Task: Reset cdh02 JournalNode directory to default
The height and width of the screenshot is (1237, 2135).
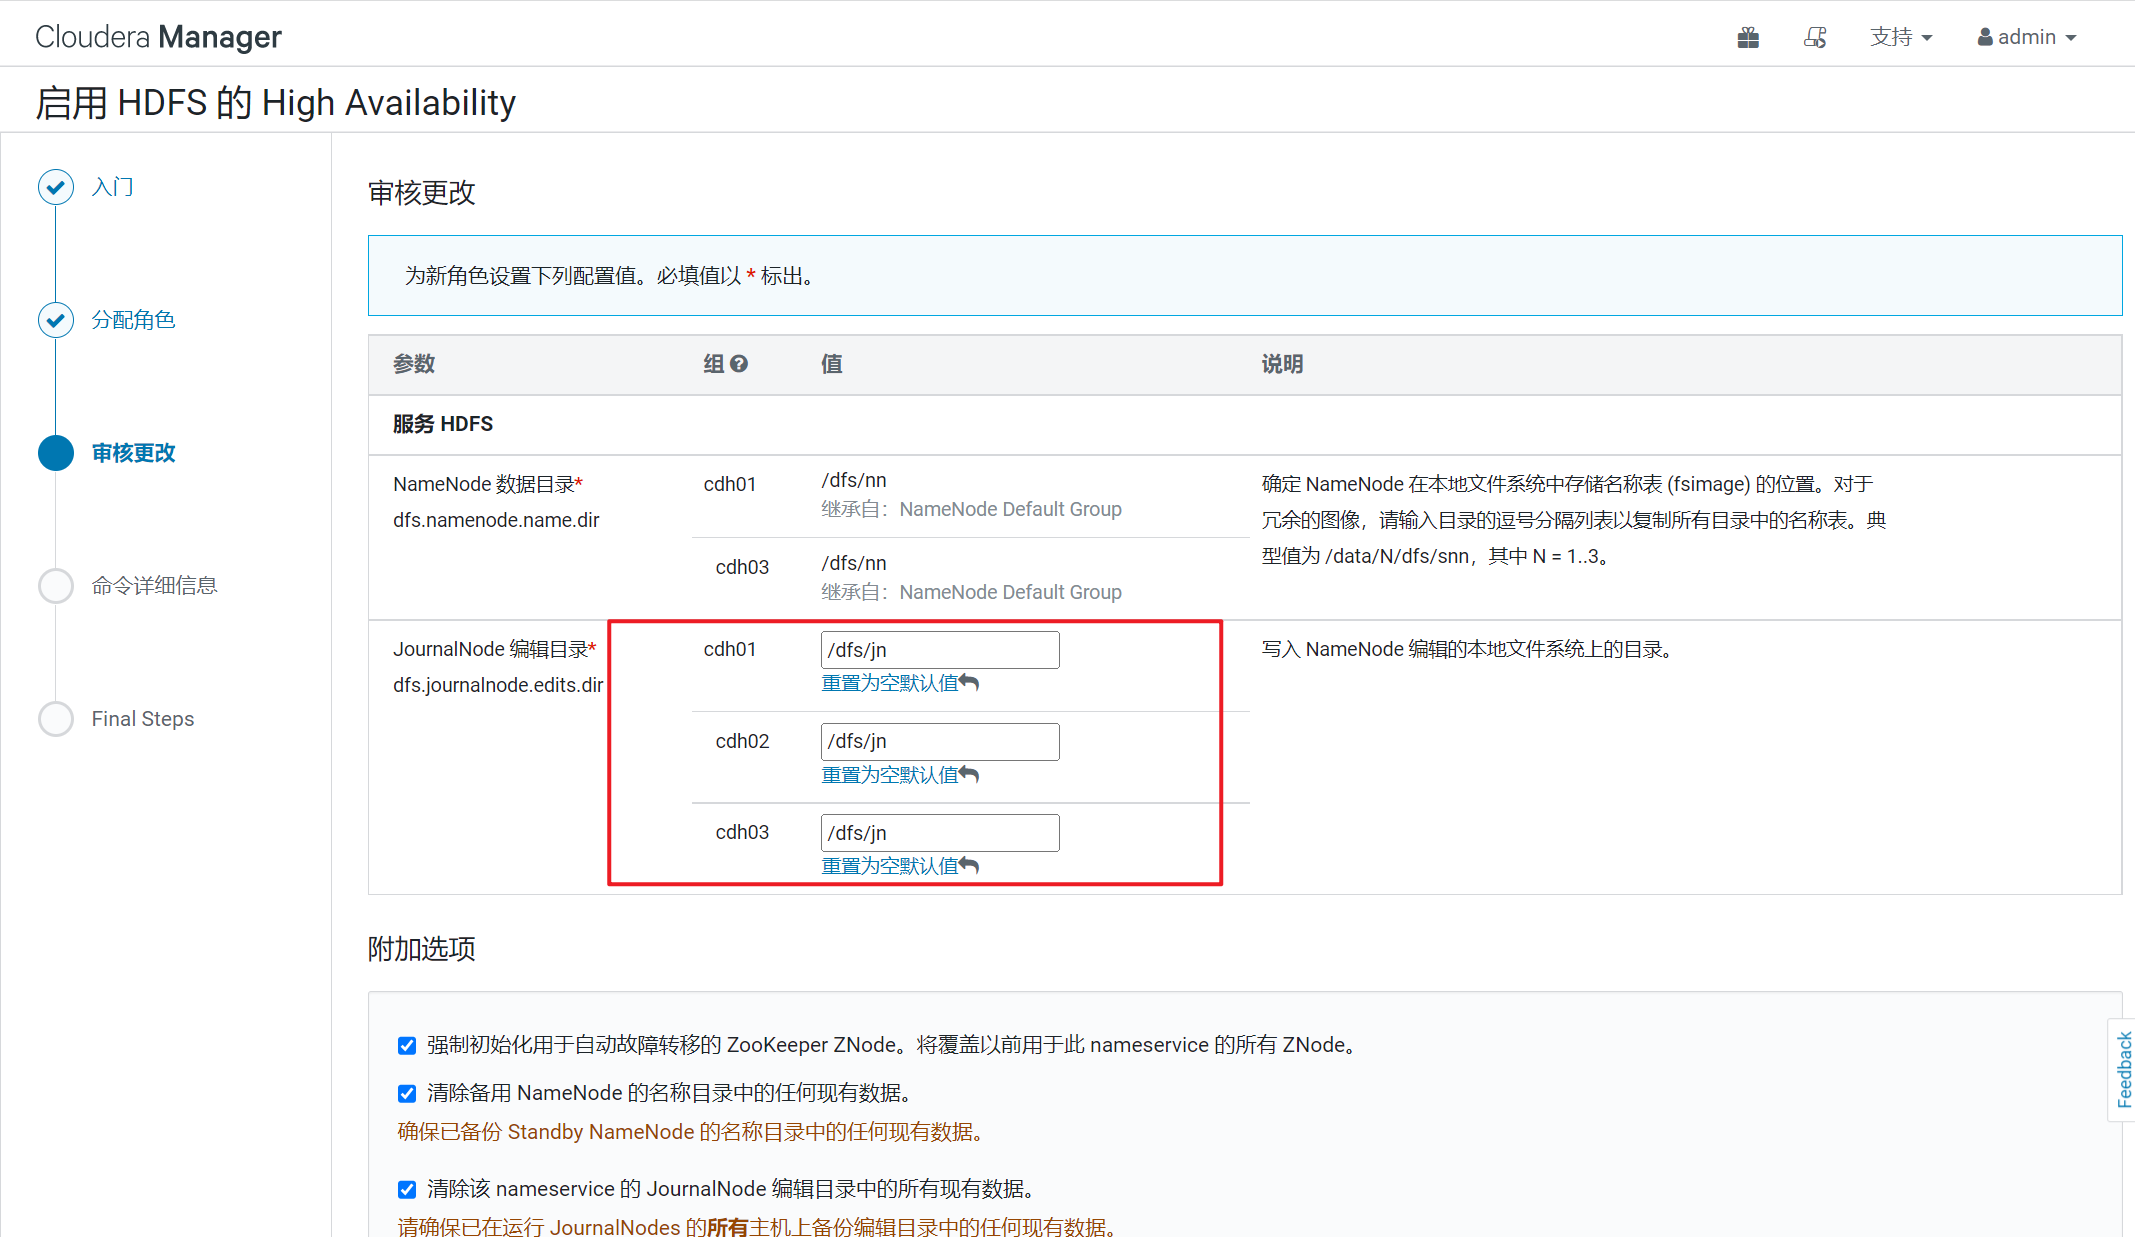Action: [x=899, y=775]
